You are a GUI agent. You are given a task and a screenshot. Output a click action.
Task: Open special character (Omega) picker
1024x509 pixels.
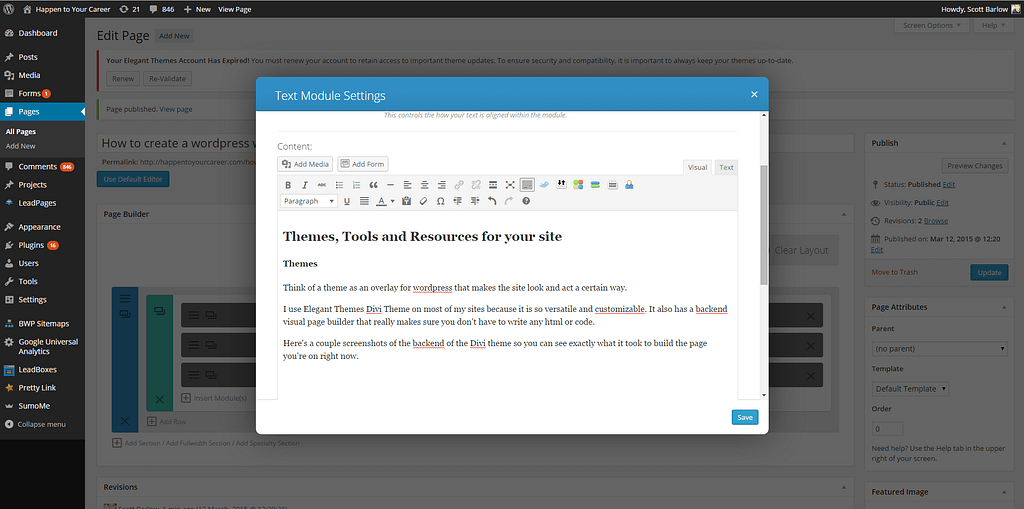[x=440, y=201]
